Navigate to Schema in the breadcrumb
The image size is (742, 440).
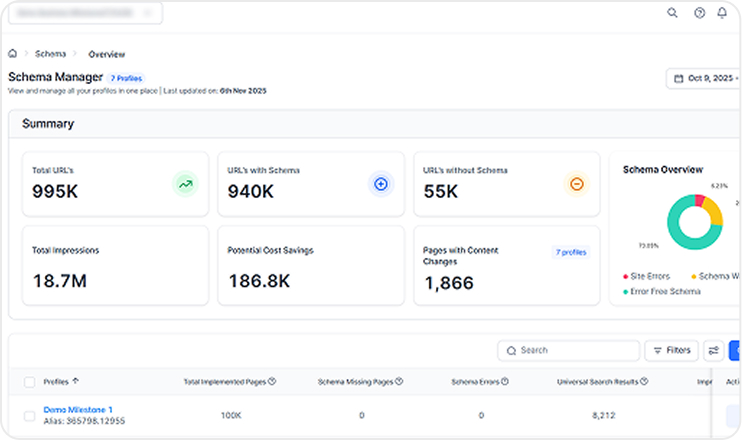[x=50, y=54]
